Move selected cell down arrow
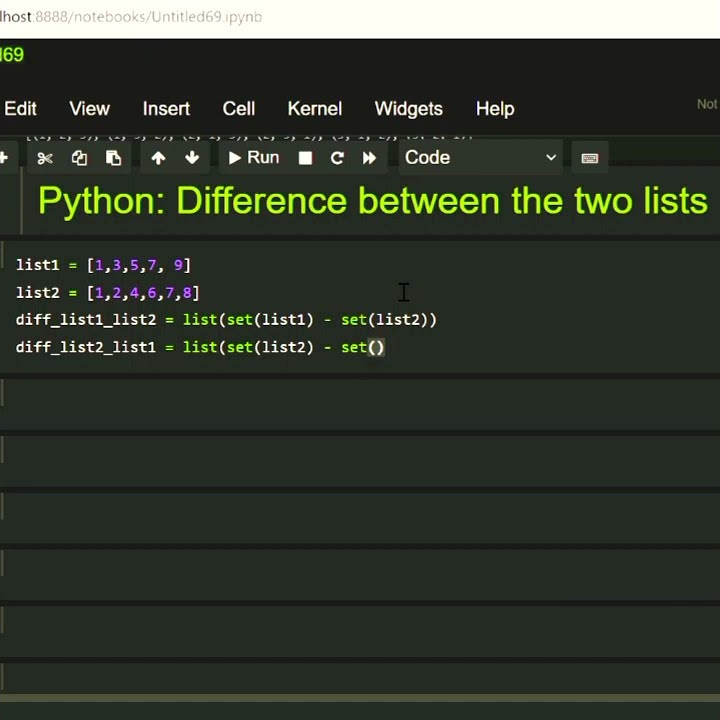Viewport: 720px width, 720px height. (192, 158)
